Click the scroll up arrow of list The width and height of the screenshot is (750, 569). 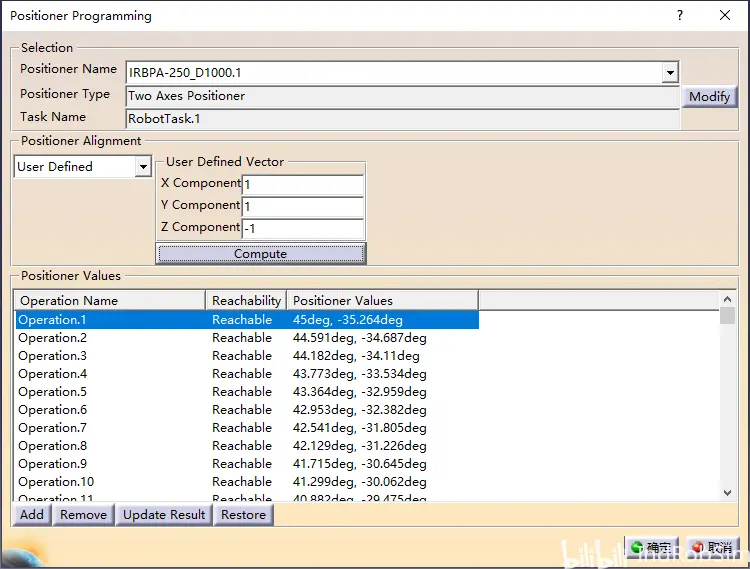(x=728, y=299)
